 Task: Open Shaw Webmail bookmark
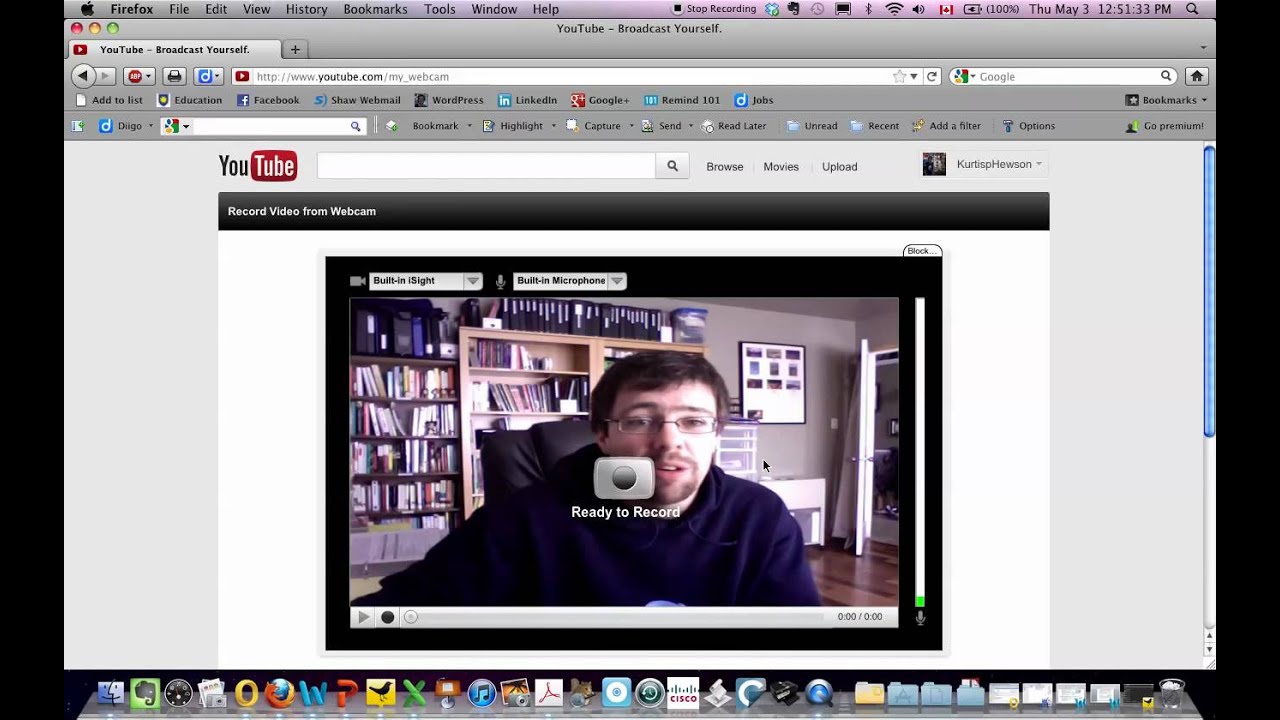(357, 100)
